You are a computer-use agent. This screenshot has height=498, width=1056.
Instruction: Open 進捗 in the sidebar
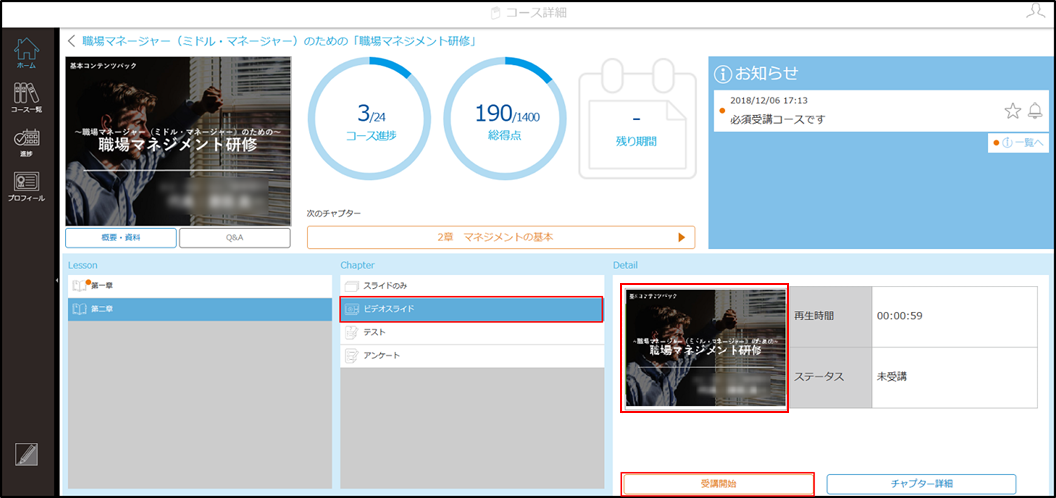pos(27,143)
